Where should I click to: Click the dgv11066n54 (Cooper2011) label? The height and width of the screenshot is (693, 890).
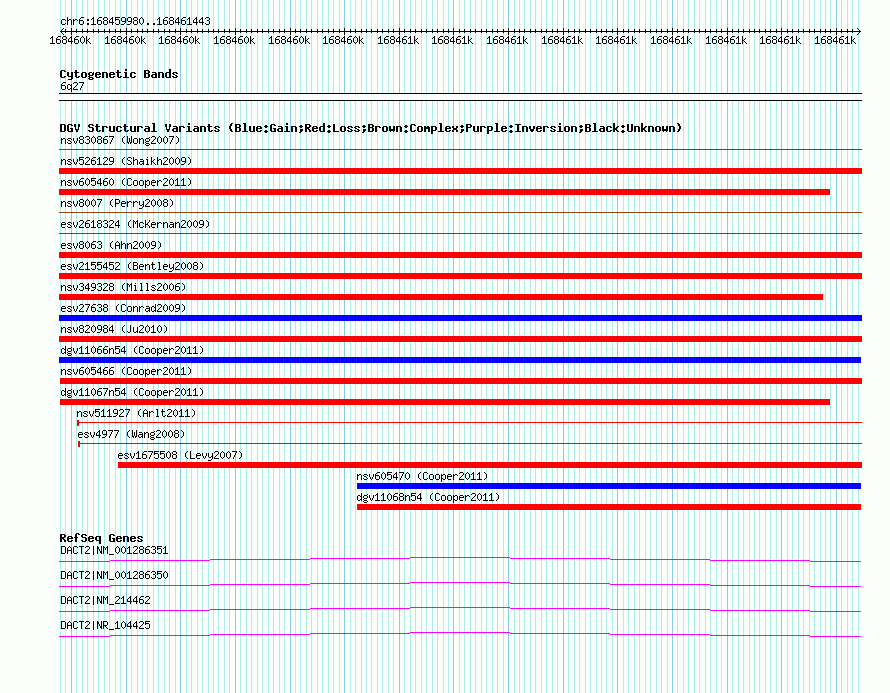[132, 350]
